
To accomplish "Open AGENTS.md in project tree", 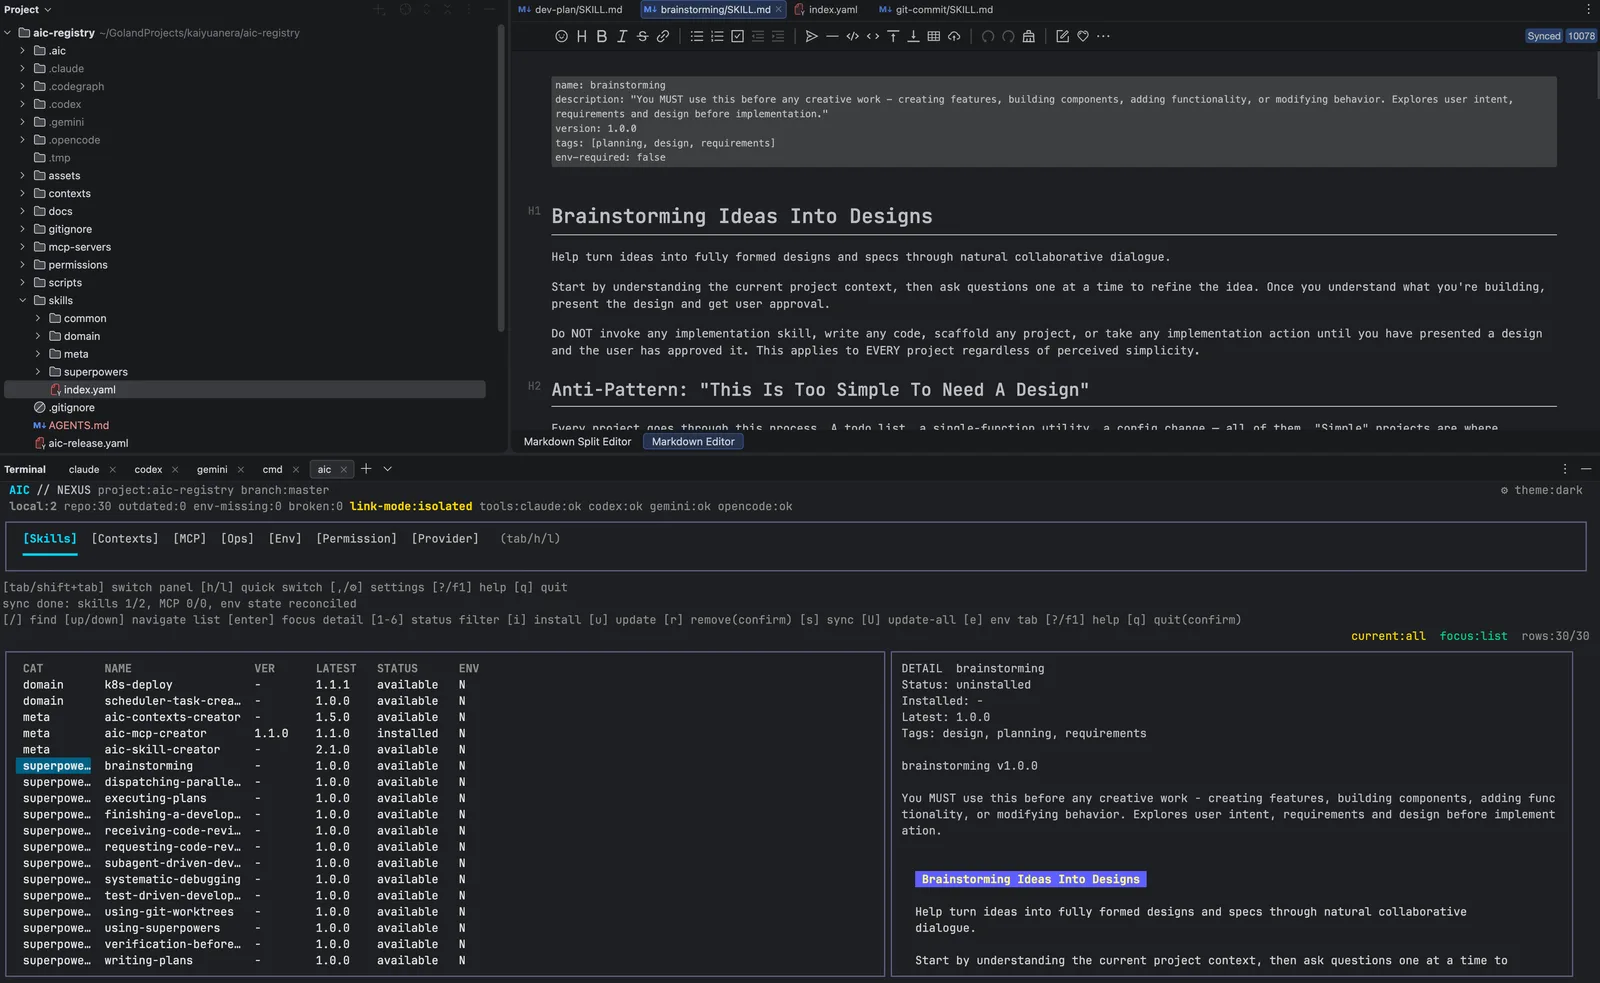I will 79,426.
